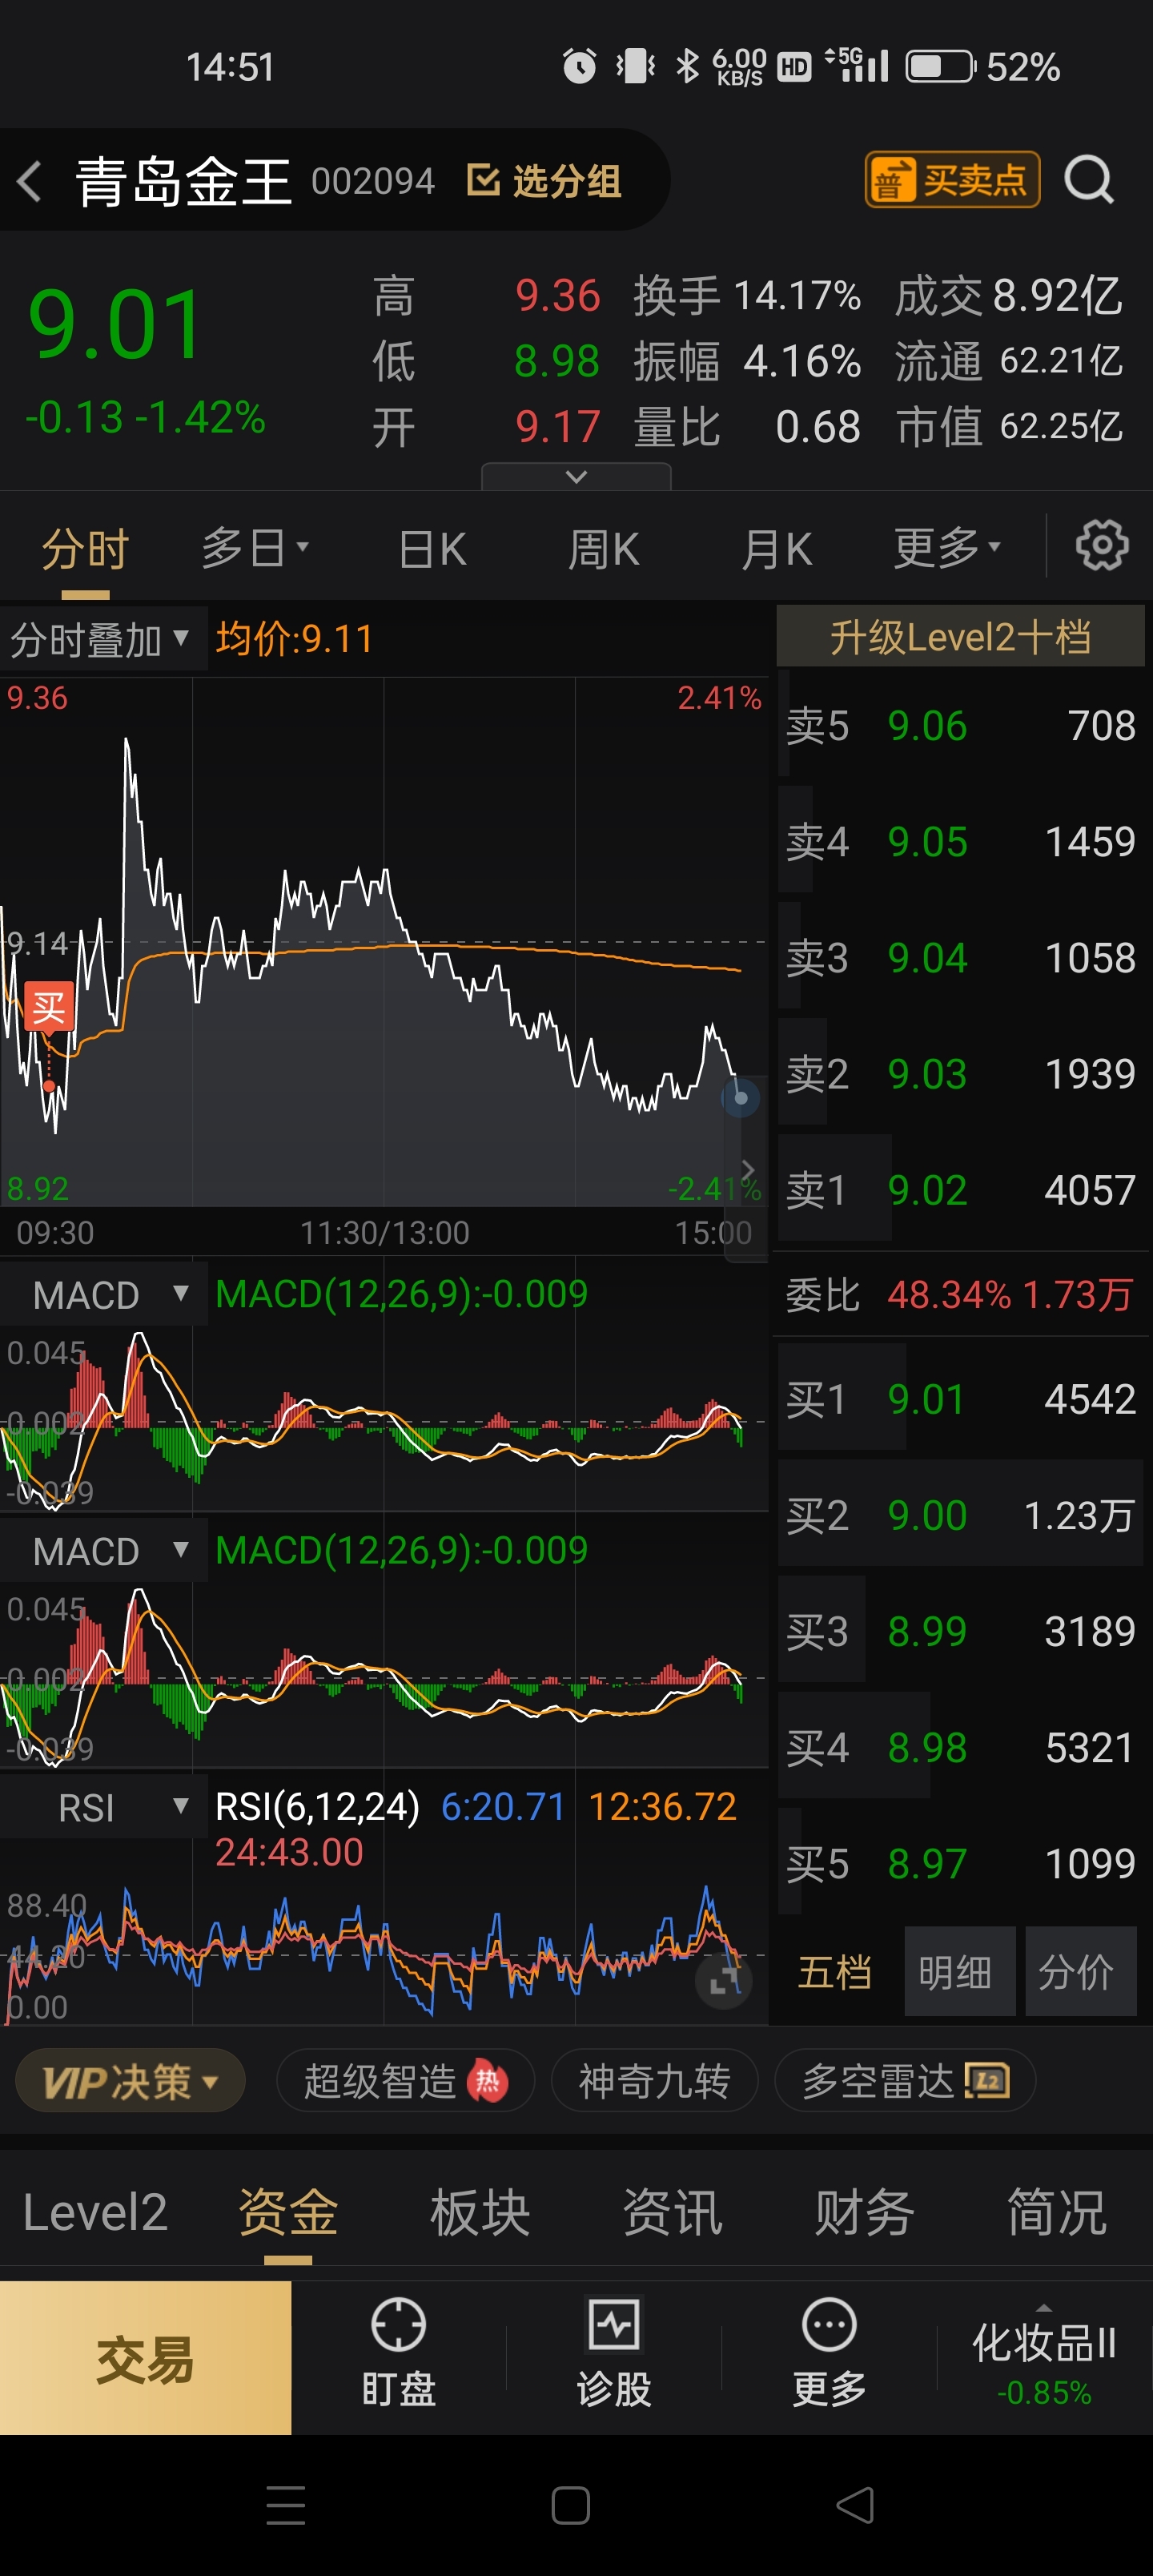The image size is (1153, 2576).
Task: Tap 升级Level2十档 upgrade banner
Action: tap(960, 636)
